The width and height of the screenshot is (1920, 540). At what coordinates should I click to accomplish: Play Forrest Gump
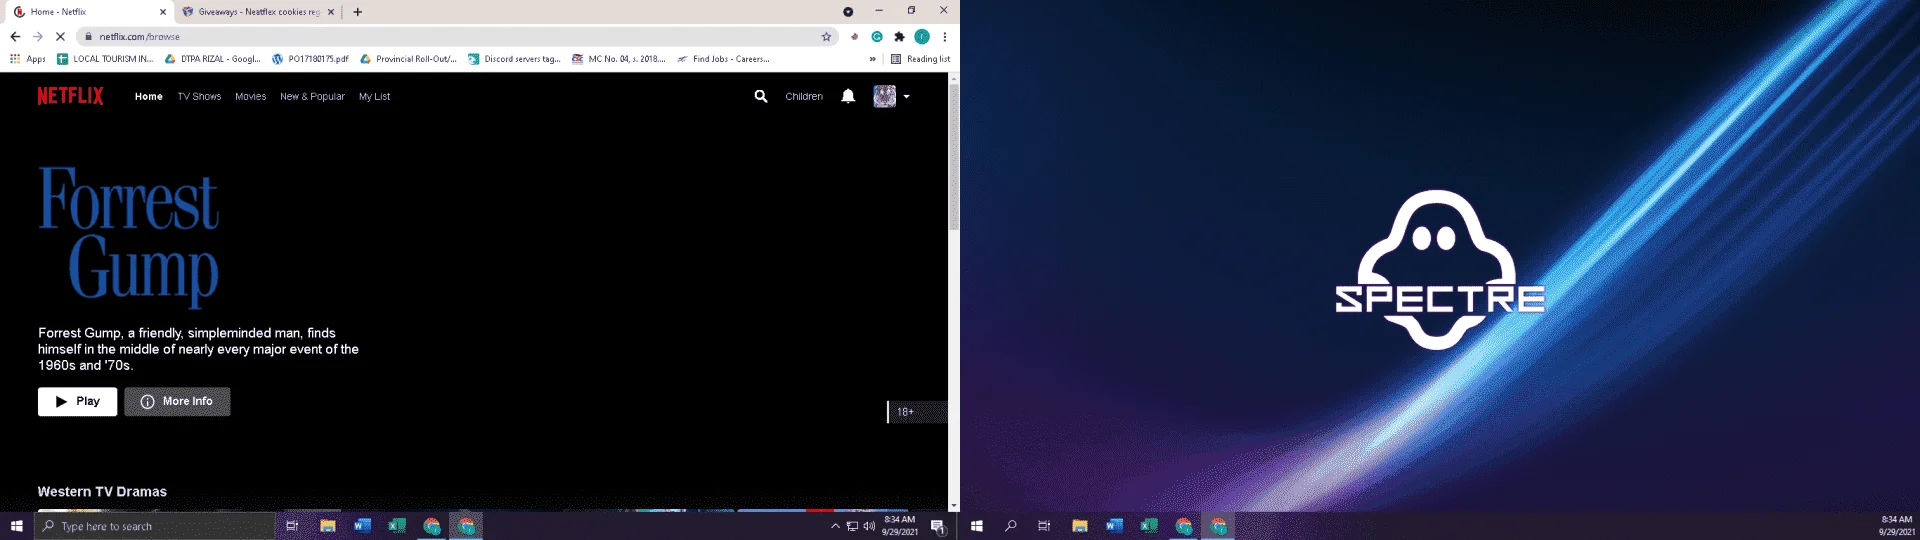[x=77, y=401]
